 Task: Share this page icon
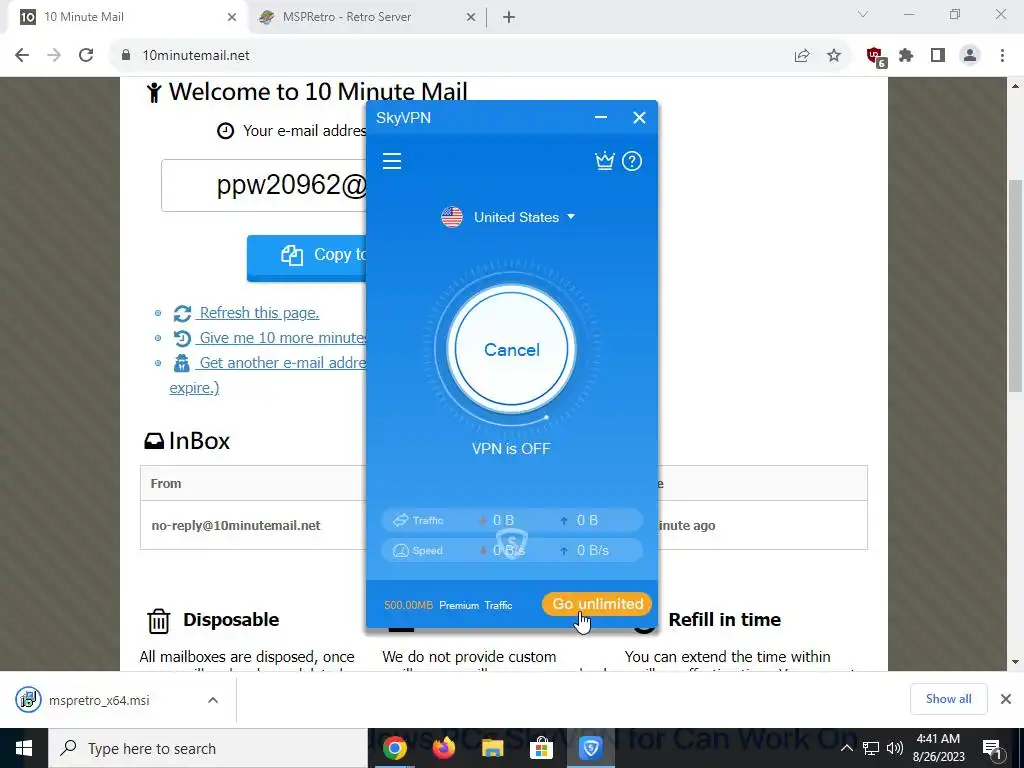pos(802,56)
